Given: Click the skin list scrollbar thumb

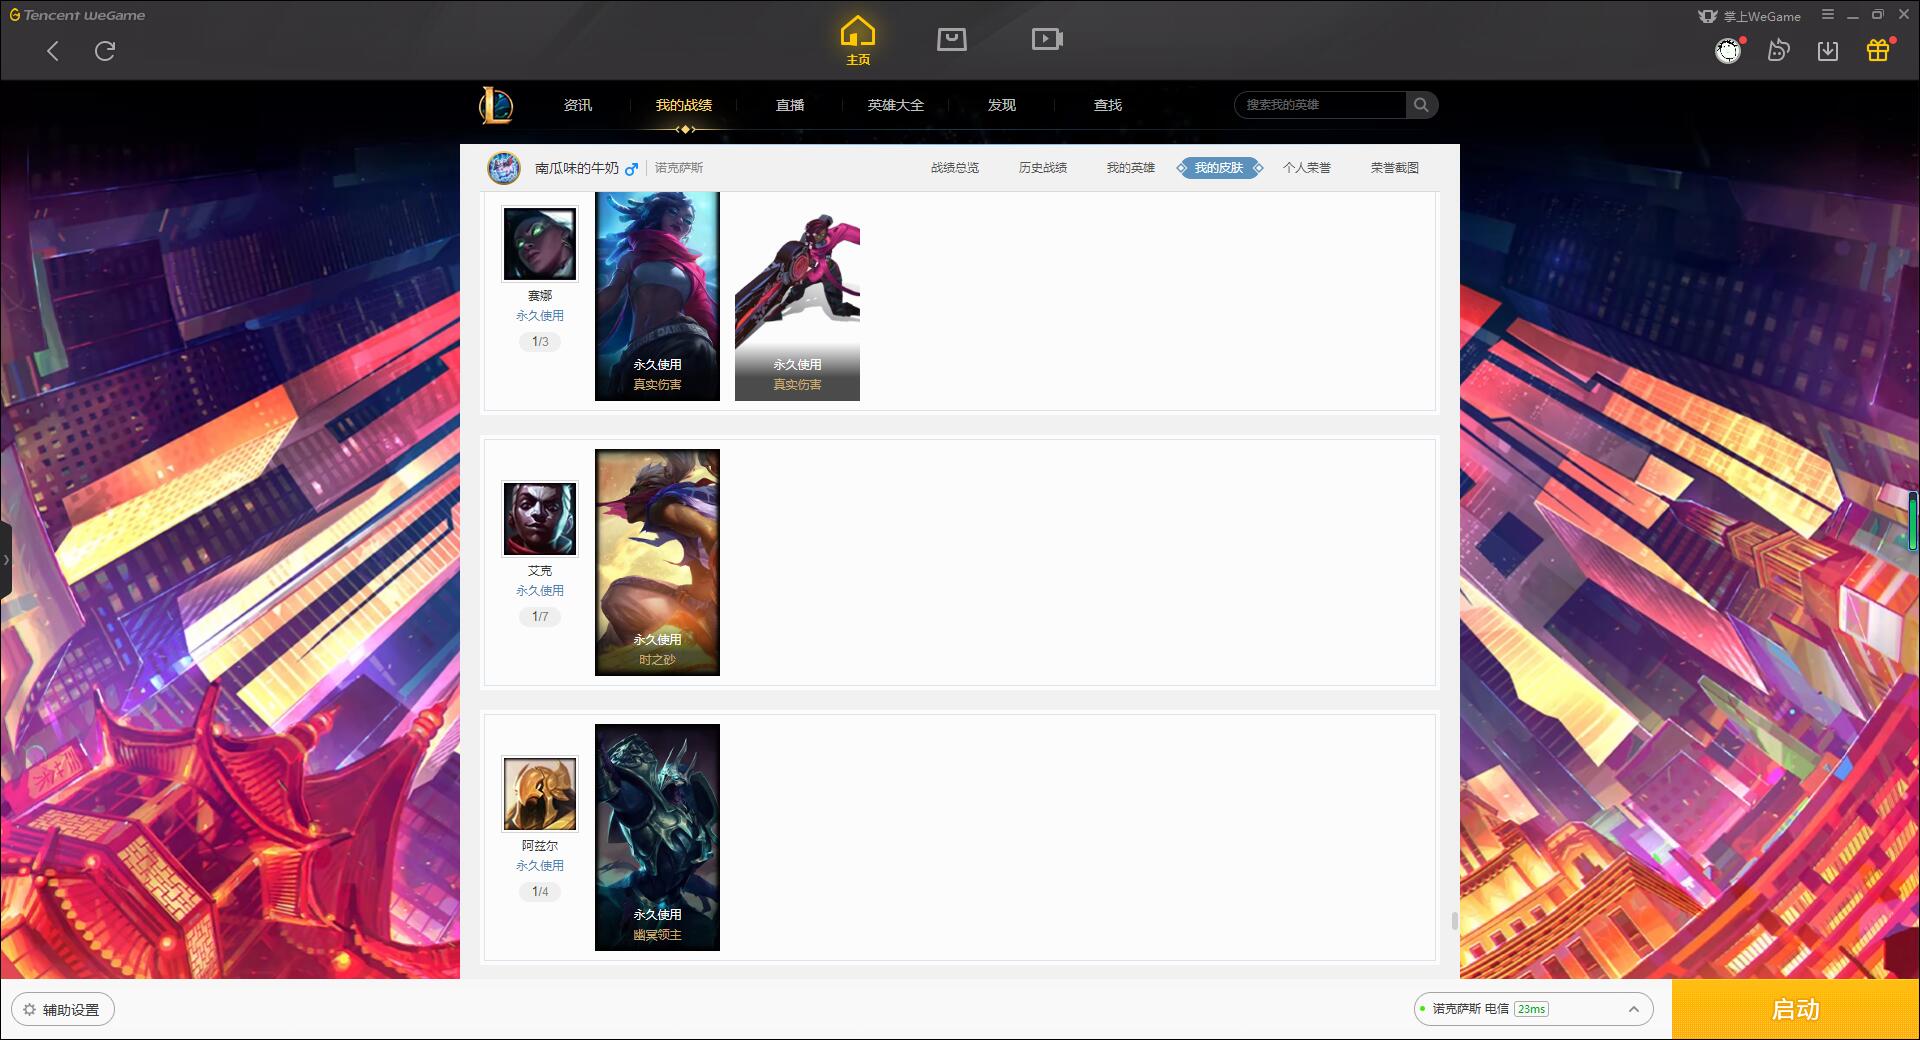Looking at the screenshot, I should 1454,920.
